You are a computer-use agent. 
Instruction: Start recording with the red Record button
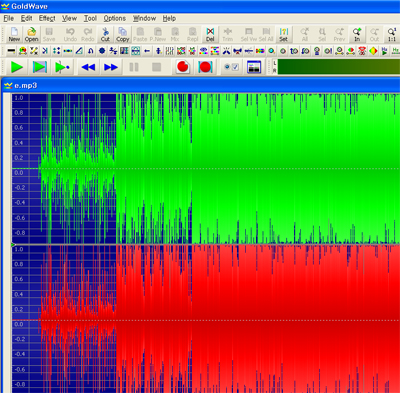point(183,67)
